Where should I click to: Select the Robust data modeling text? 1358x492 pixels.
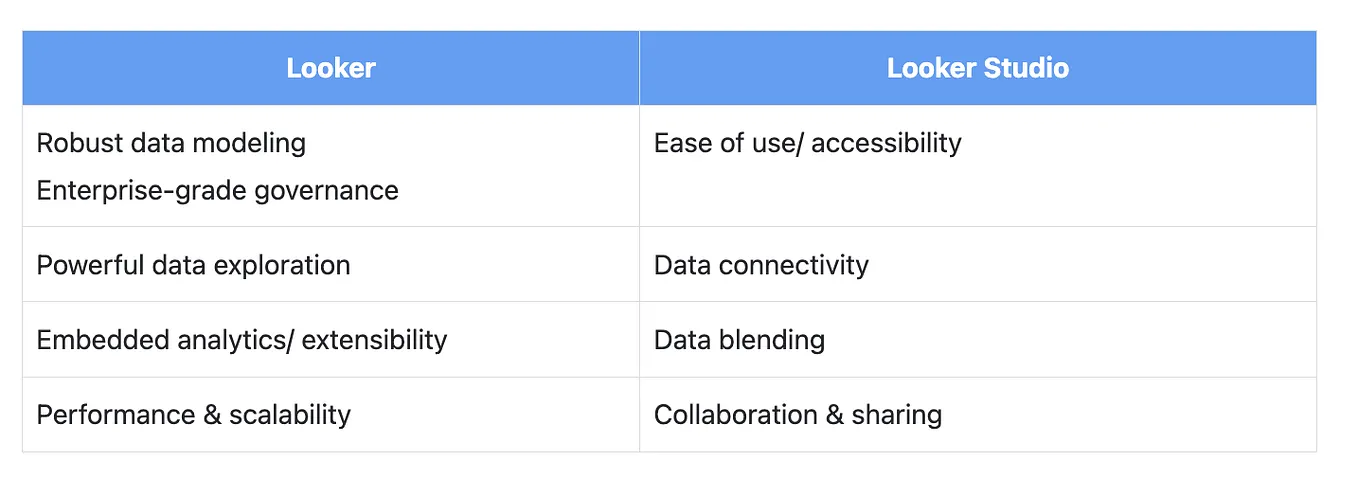click(x=171, y=143)
